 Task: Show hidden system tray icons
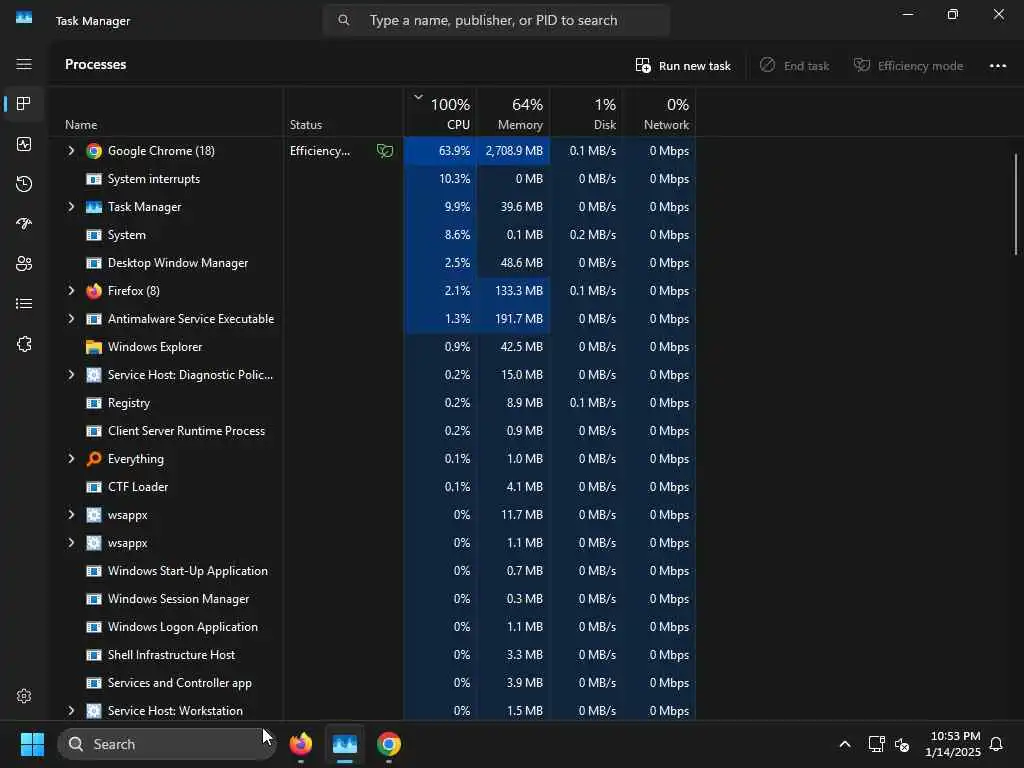point(844,744)
